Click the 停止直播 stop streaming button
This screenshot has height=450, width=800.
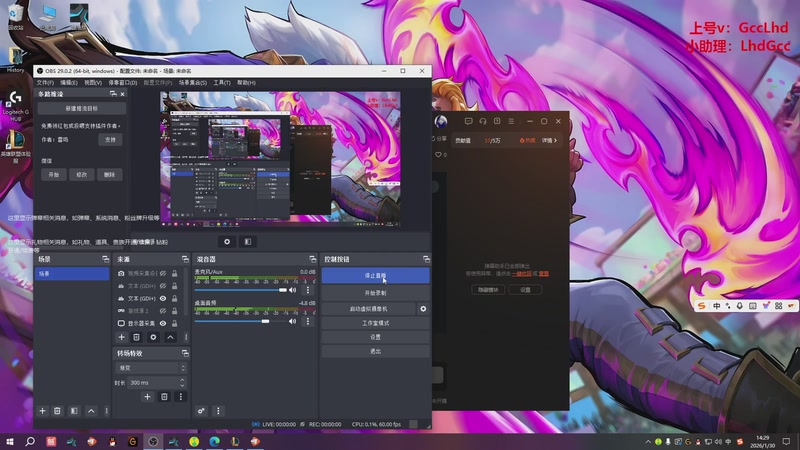[x=376, y=276]
